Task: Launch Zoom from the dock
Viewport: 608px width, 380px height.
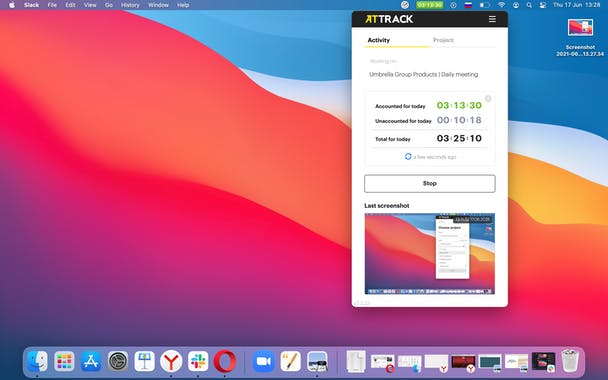Action: [264, 361]
